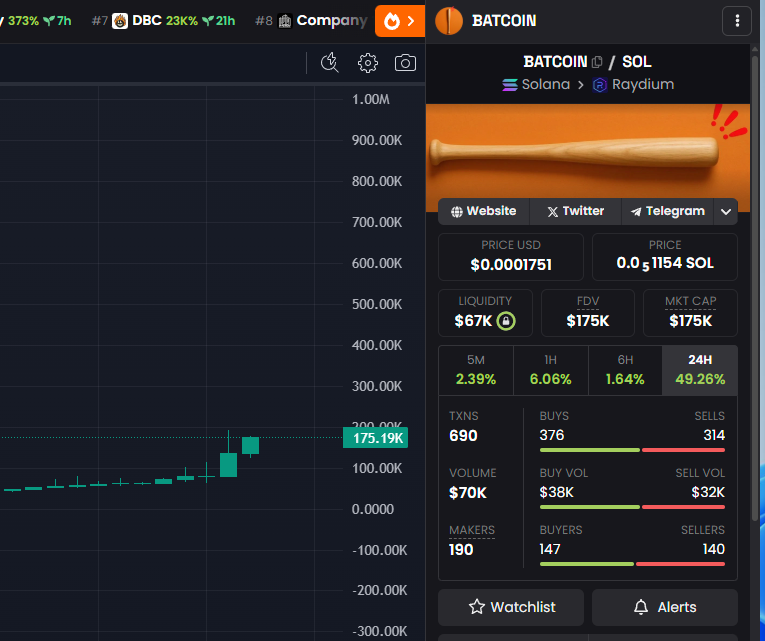
Task: Click the #7 DBC trending token
Action: point(163,21)
